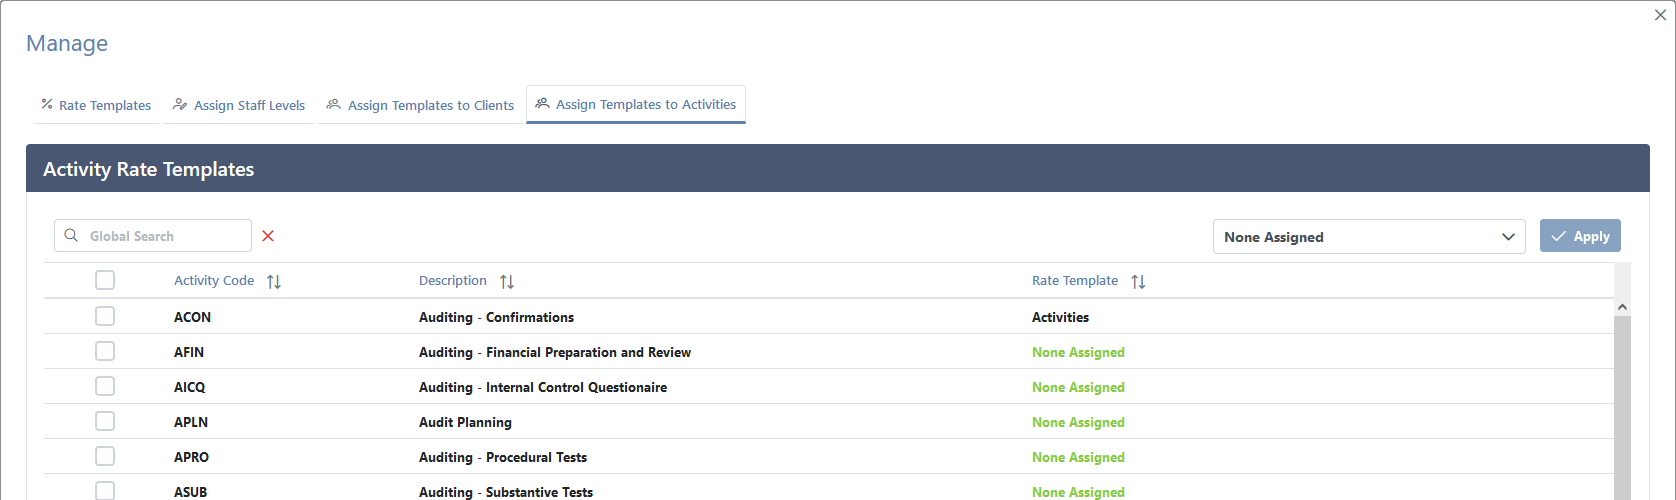Check the ACON row checkbox
The height and width of the screenshot is (500, 1676).
[x=105, y=316]
